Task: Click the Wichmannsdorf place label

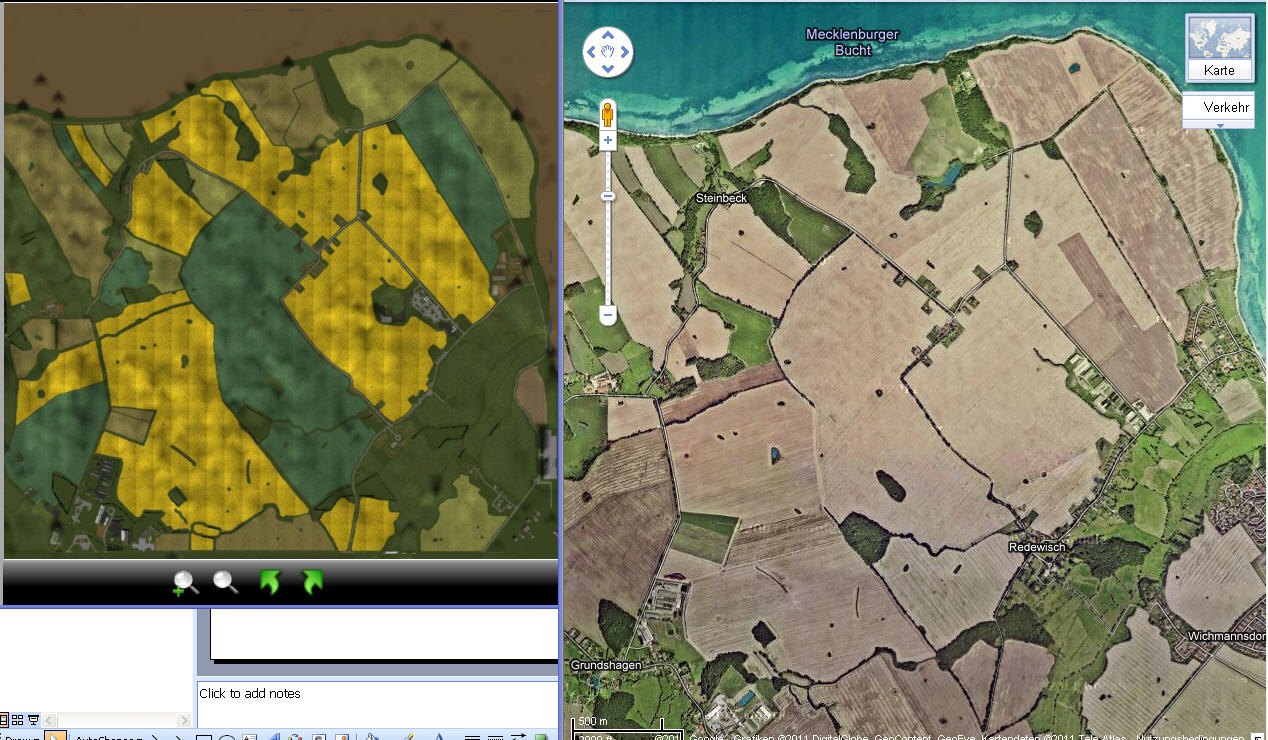Action: tap(1227, 636)
